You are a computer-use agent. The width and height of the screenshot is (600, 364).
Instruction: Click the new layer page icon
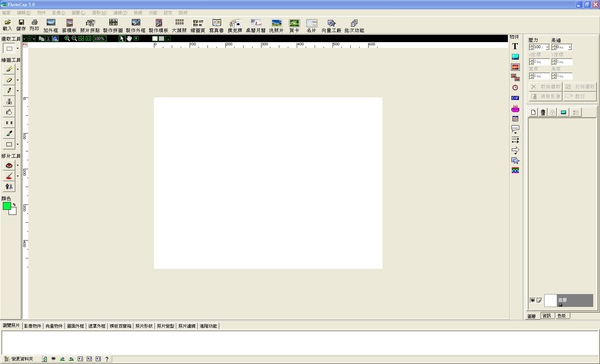533,112
